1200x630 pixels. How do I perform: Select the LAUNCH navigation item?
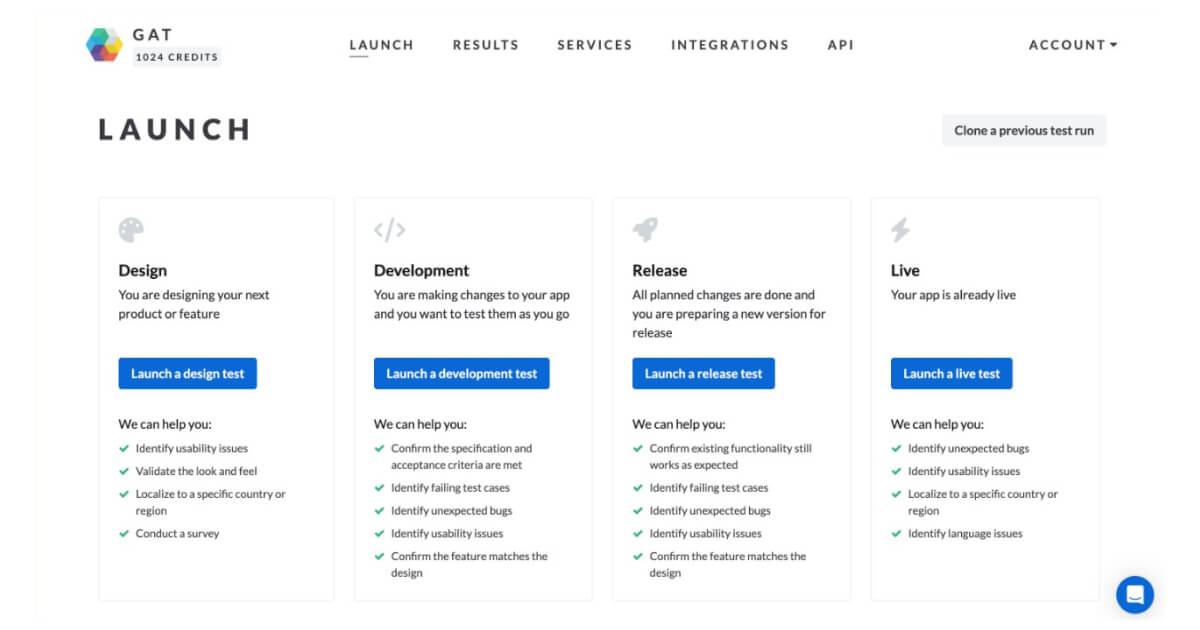tap(381, 44)
